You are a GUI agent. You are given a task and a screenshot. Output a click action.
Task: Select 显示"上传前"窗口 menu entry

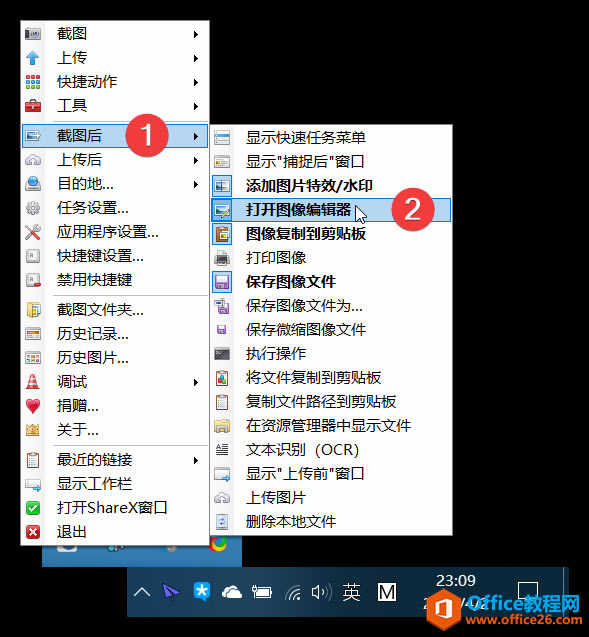click(x=331, y=474)
